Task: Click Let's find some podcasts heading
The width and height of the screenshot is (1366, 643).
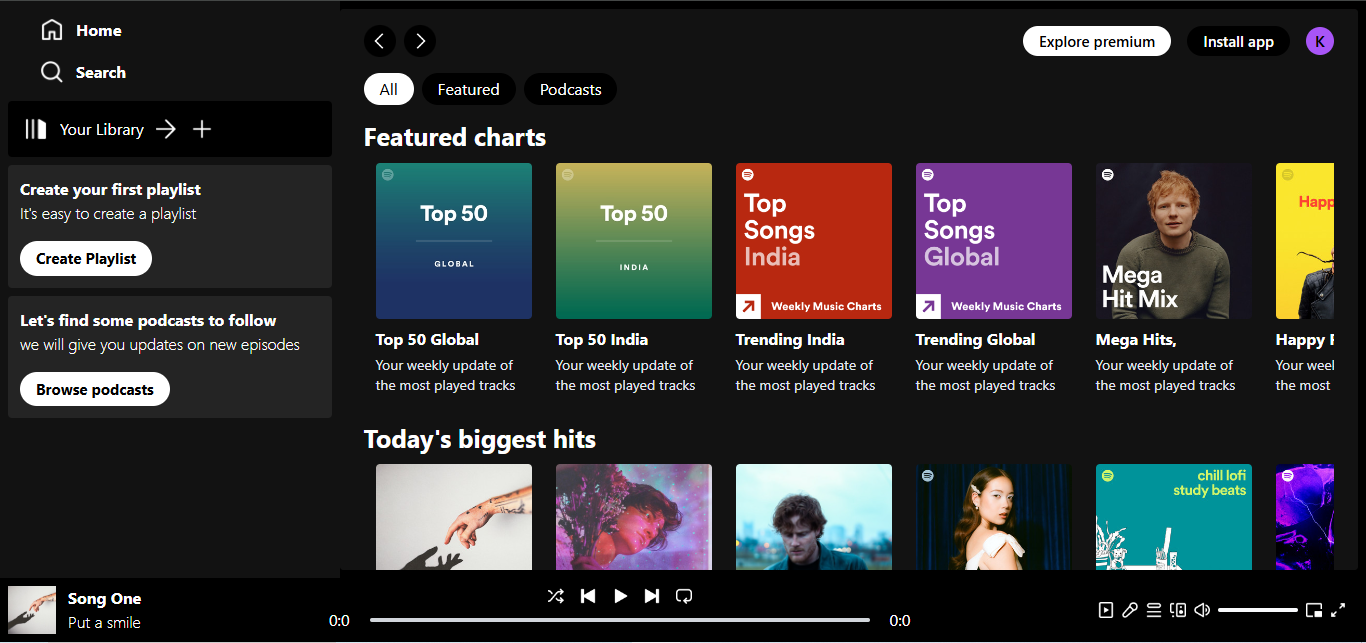Action: click(148, 320)
